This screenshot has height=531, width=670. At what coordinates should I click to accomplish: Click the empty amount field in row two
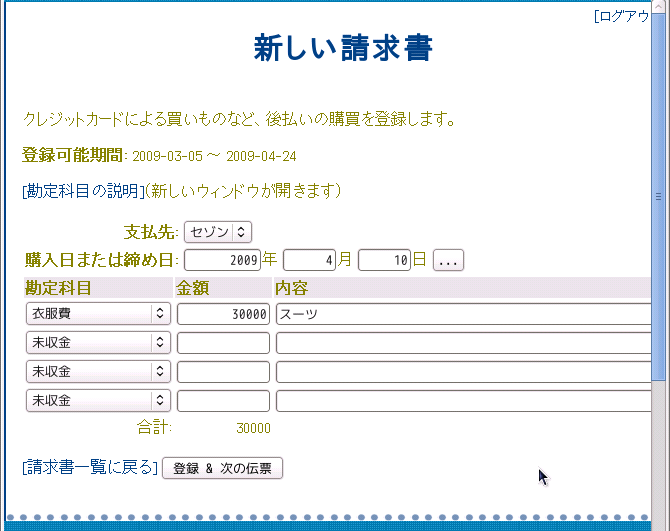click(223, 343)
